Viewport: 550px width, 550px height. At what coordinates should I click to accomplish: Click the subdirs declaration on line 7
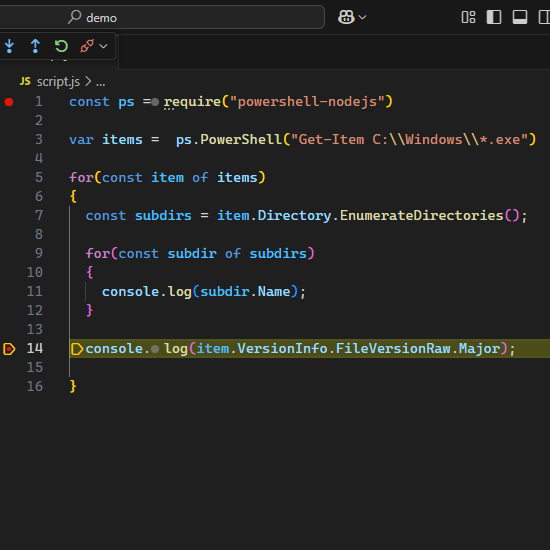tap(163, 215)
